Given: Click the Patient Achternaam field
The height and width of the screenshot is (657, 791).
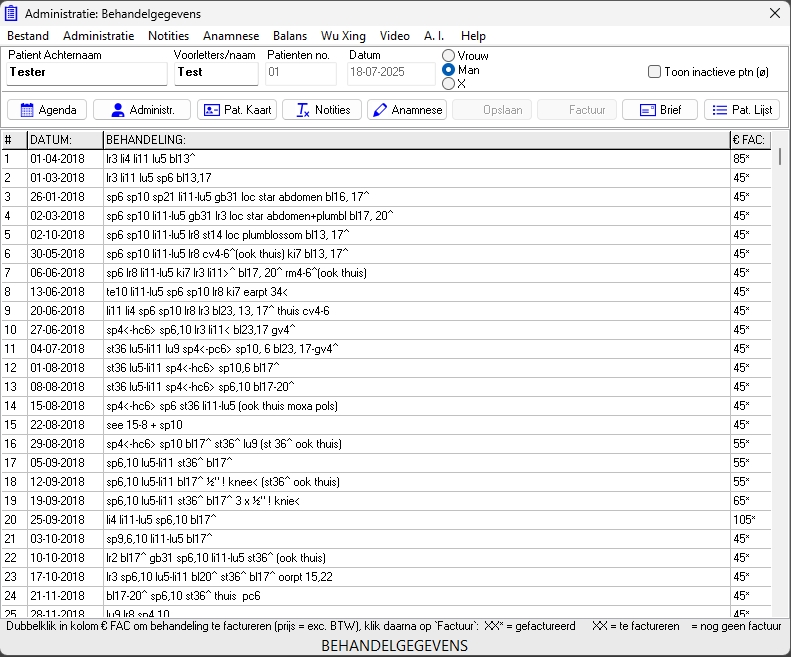Looking at the screenshot, I should click(x=87, y=73).
